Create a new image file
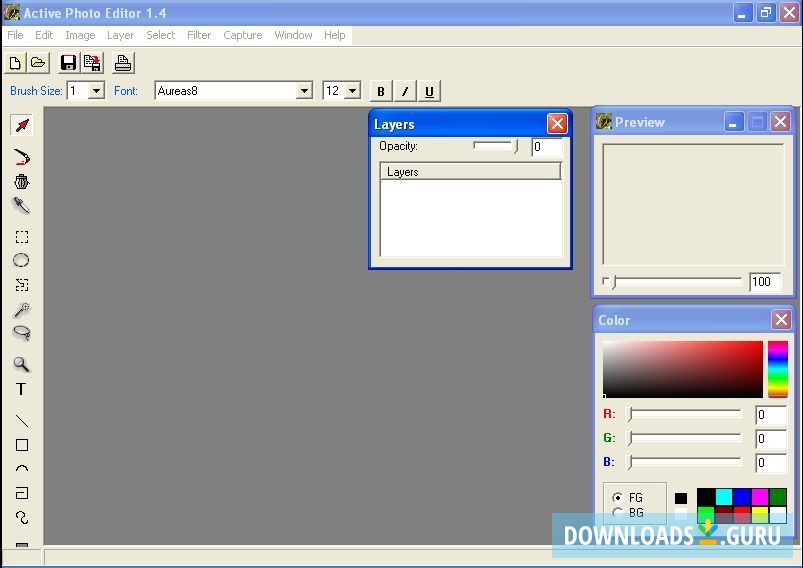The width and height of the screenshot is (803, 568). tap(15, 63)
